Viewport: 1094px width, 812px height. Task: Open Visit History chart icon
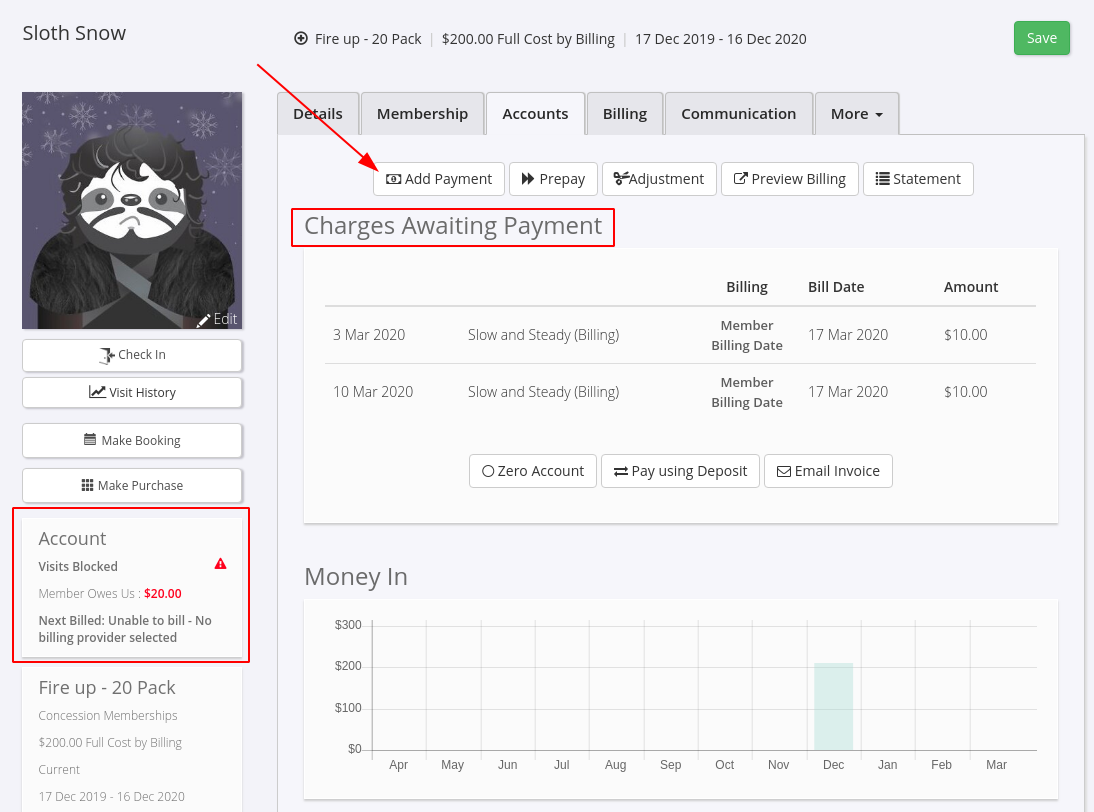97,392
